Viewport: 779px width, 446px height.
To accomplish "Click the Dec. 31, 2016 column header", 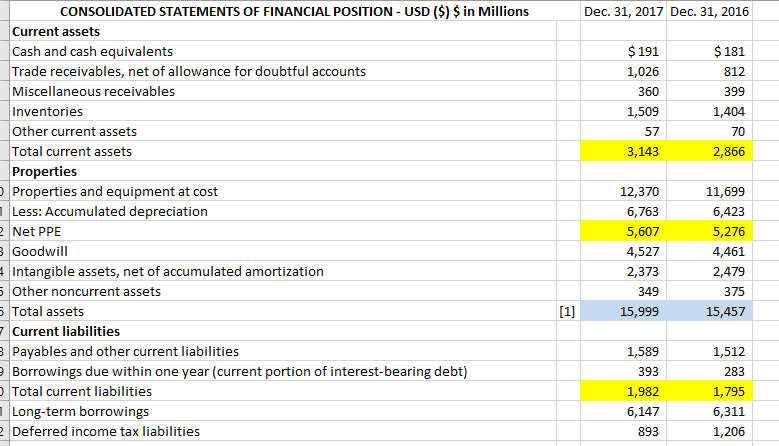I will (709, 11).
